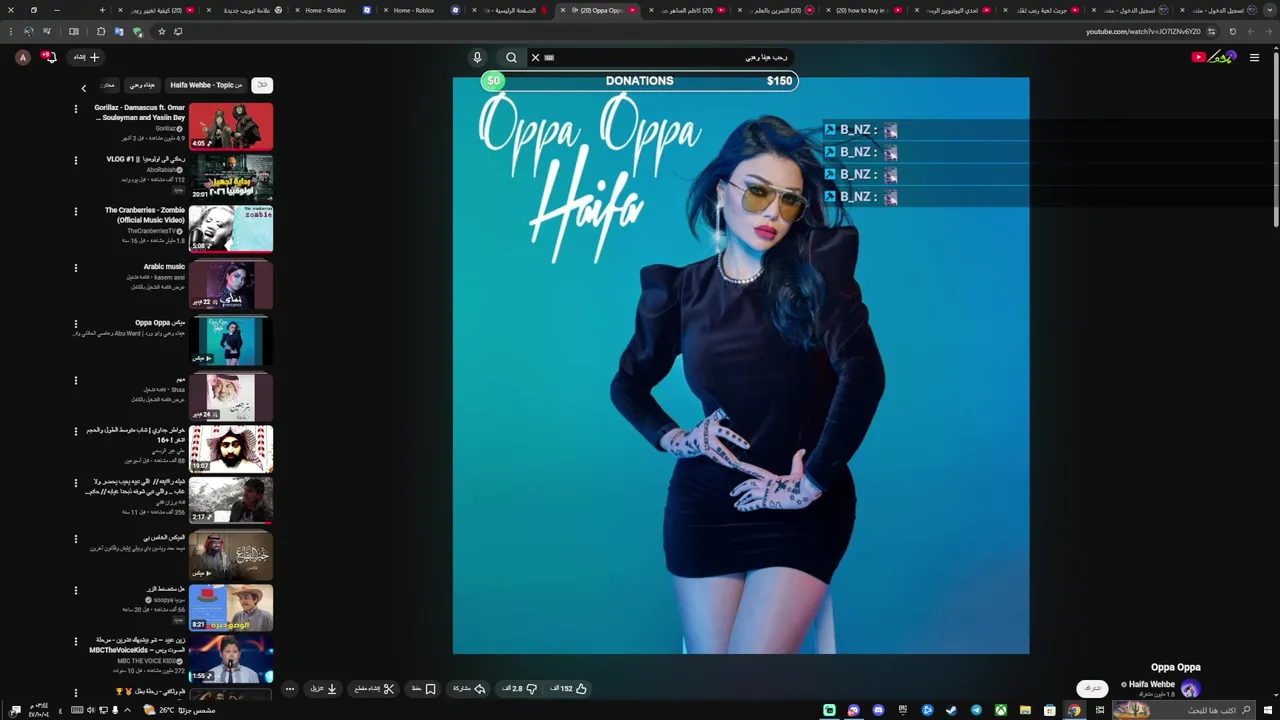The image size is (1280, 720).
Task: Click the browser Forward arrow
Action: coord(1250,31)
